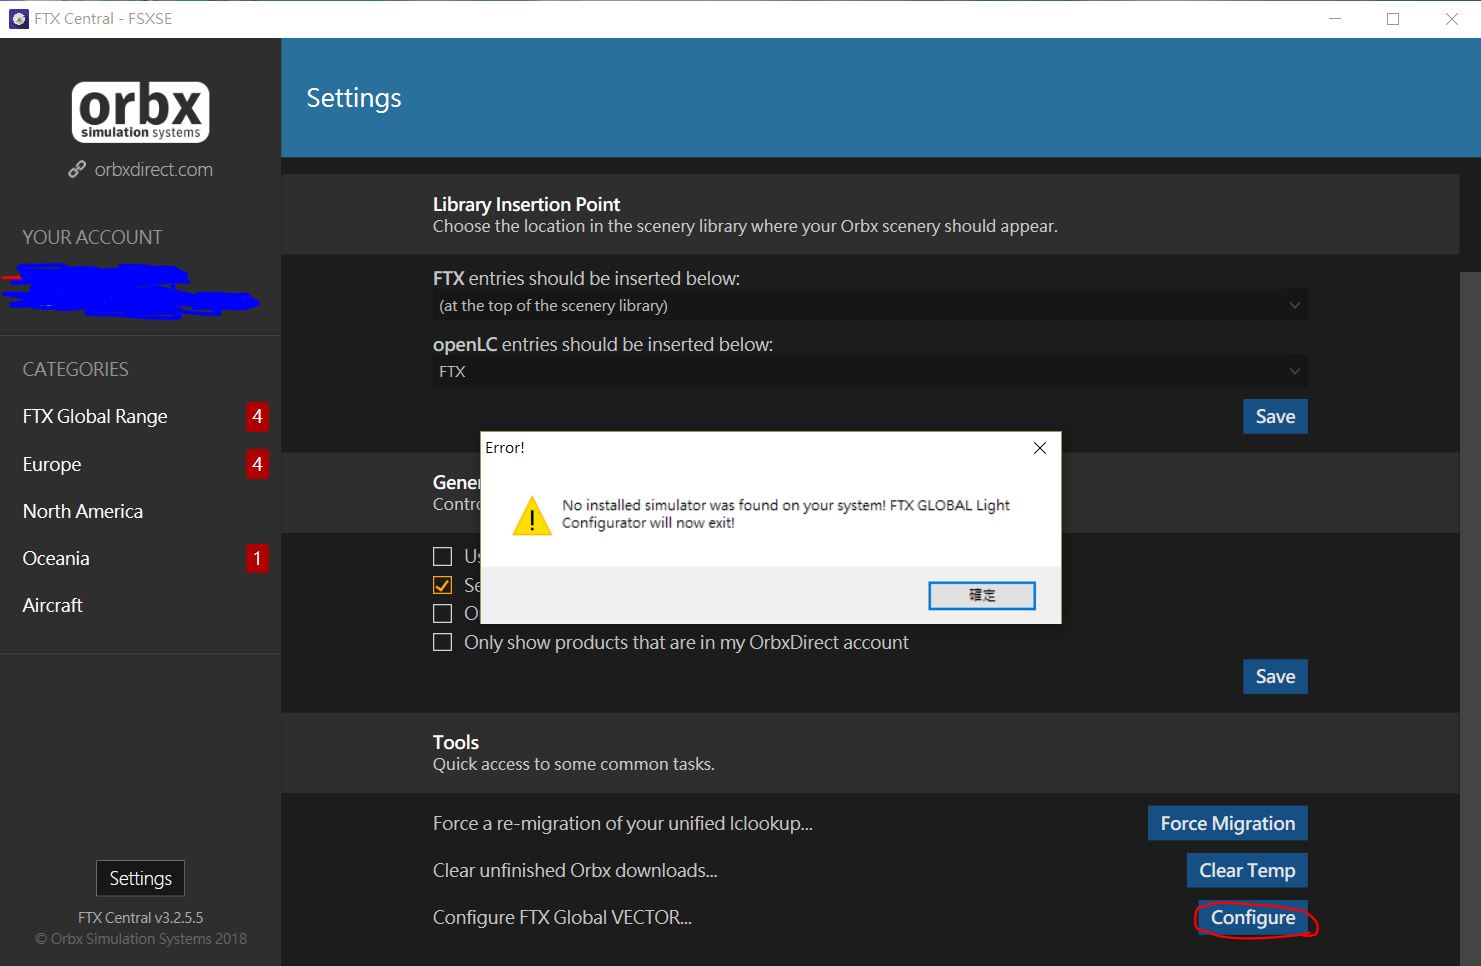Open North America category
This screenshot has width=1481, height=966.
tap(83, 511)
